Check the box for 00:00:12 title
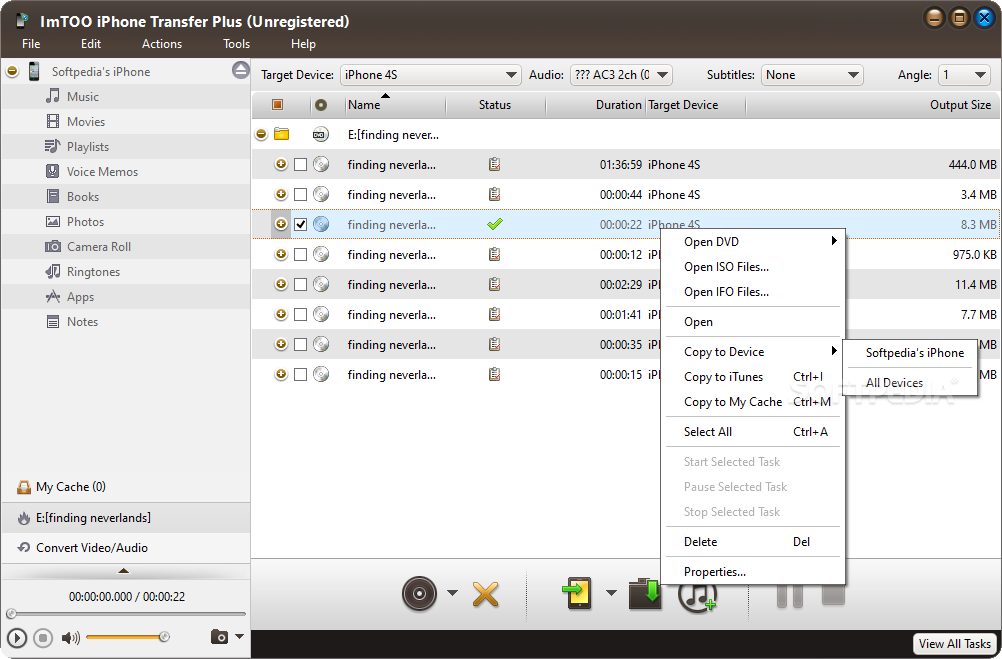Screen dimensions: 1002x659 tap(300, 254)
